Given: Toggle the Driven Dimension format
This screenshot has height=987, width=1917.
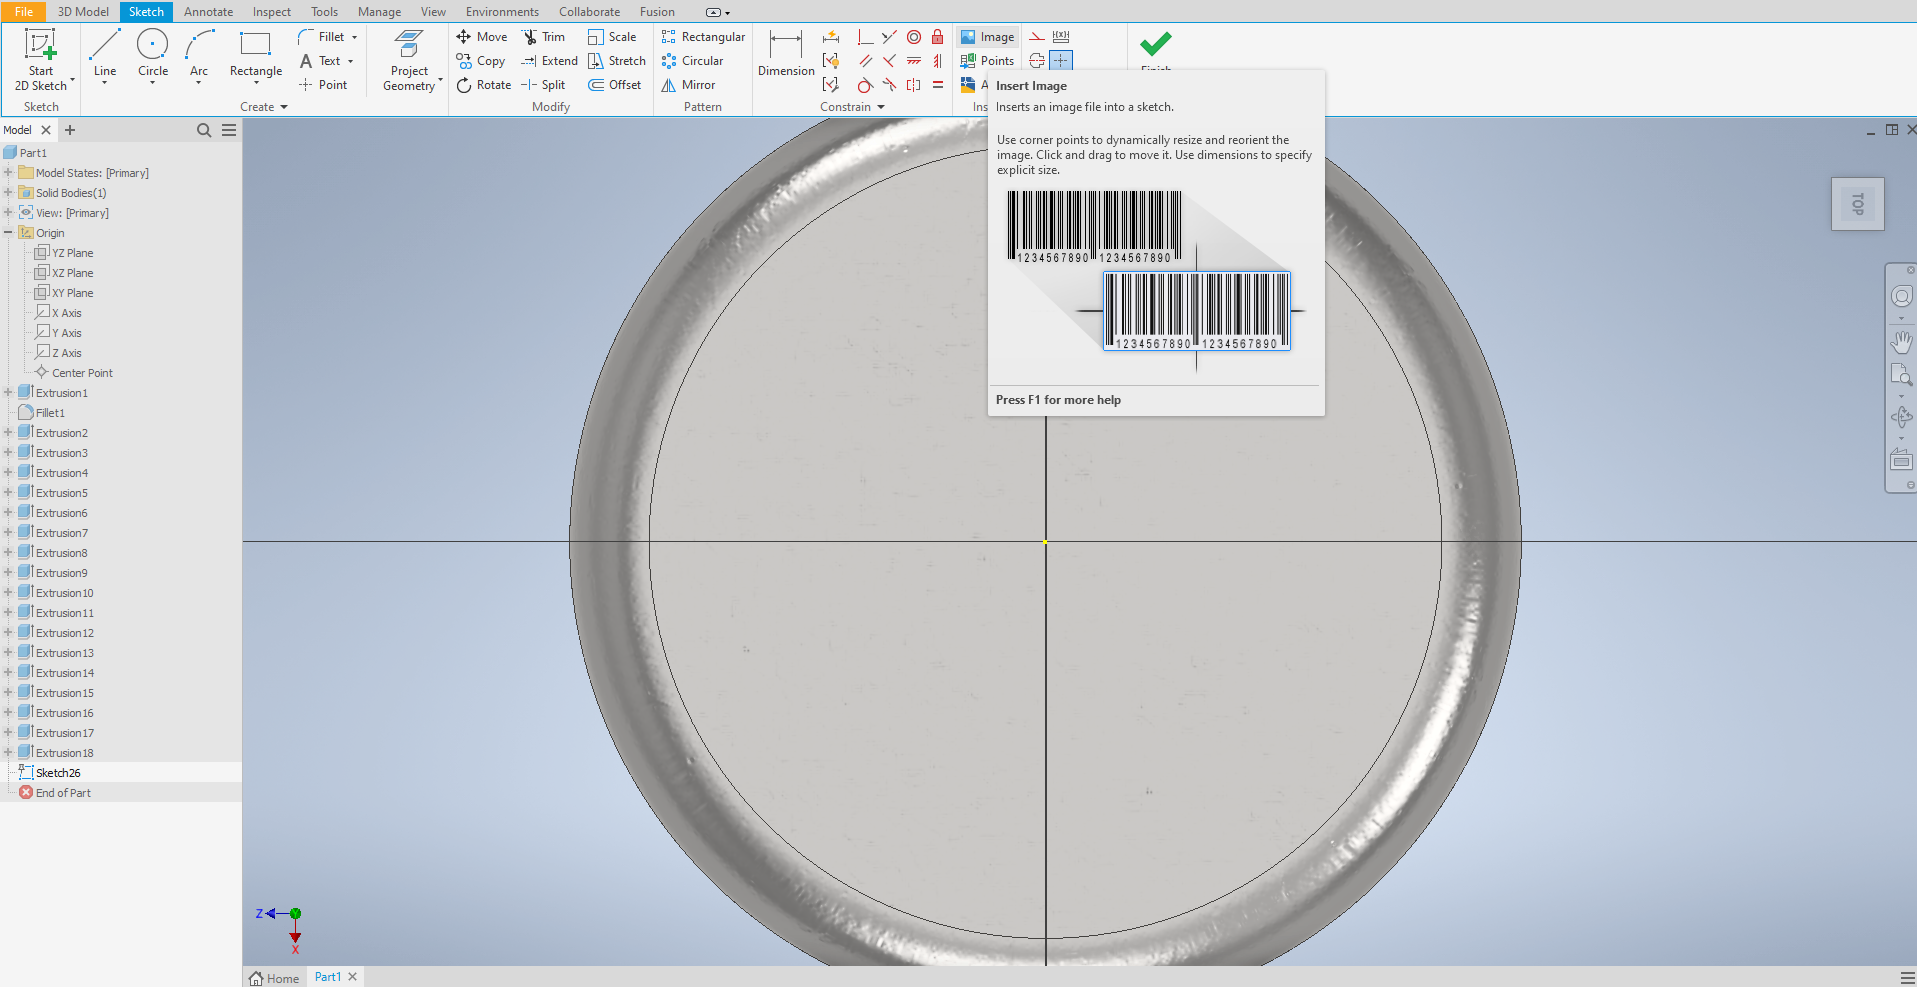Looking at the screenshot, I should 1061,37.
